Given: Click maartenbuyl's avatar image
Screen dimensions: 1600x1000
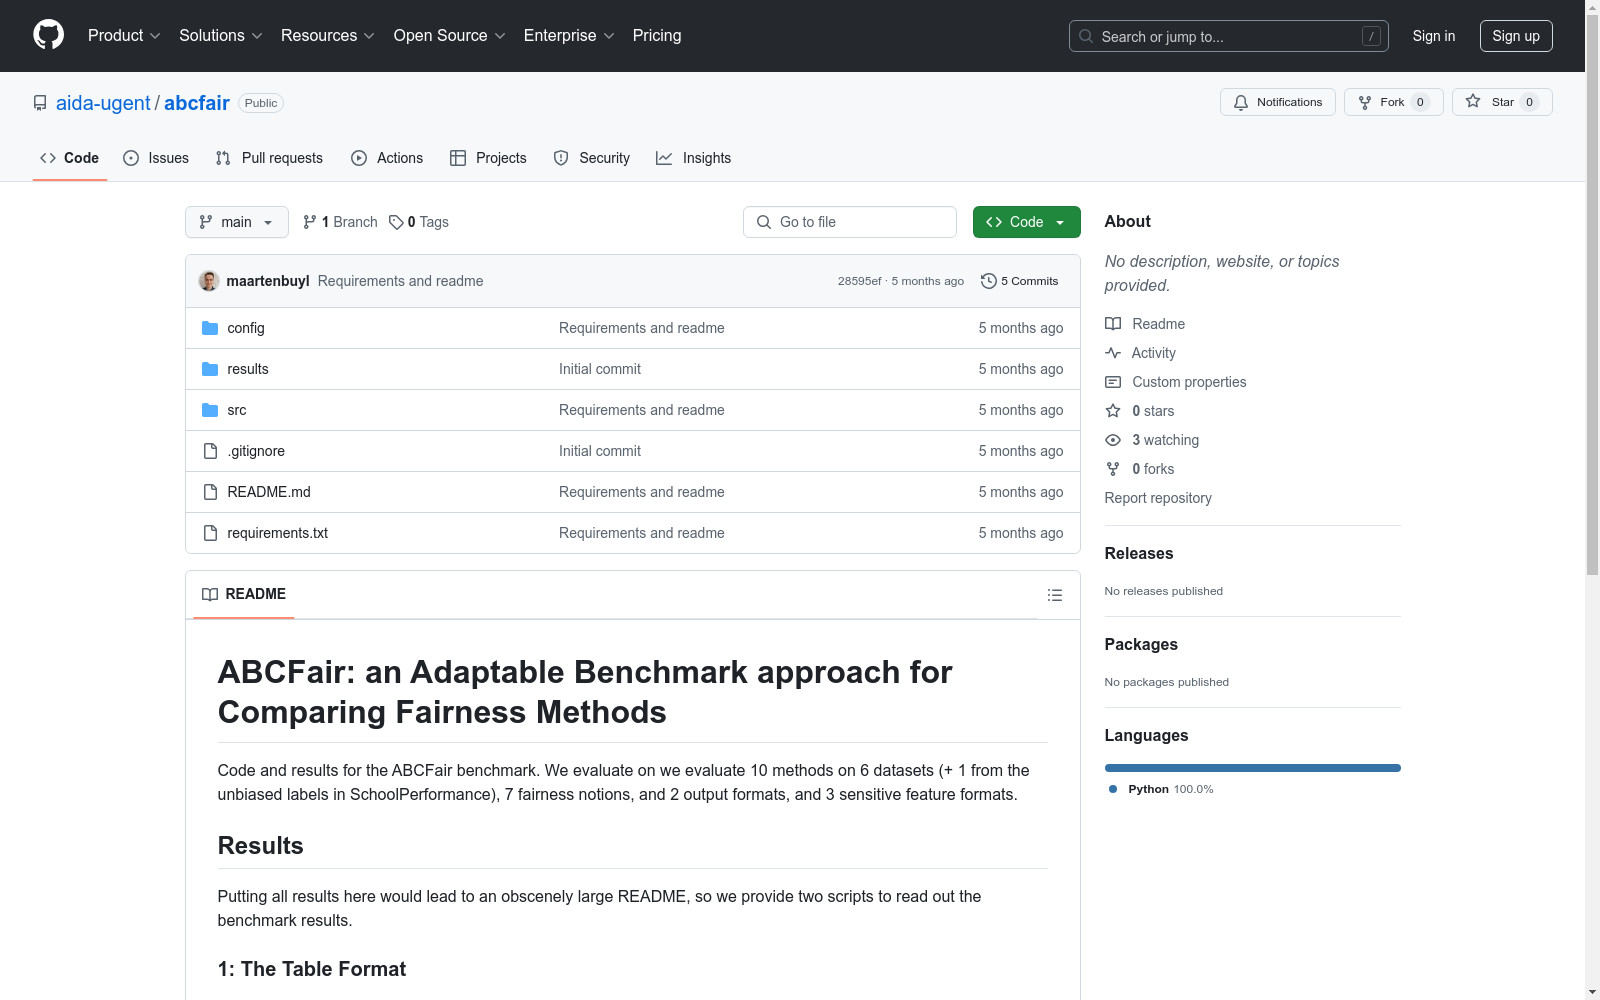Looking at the screenshot, I should pyautogui.click(x=209, y=281).
